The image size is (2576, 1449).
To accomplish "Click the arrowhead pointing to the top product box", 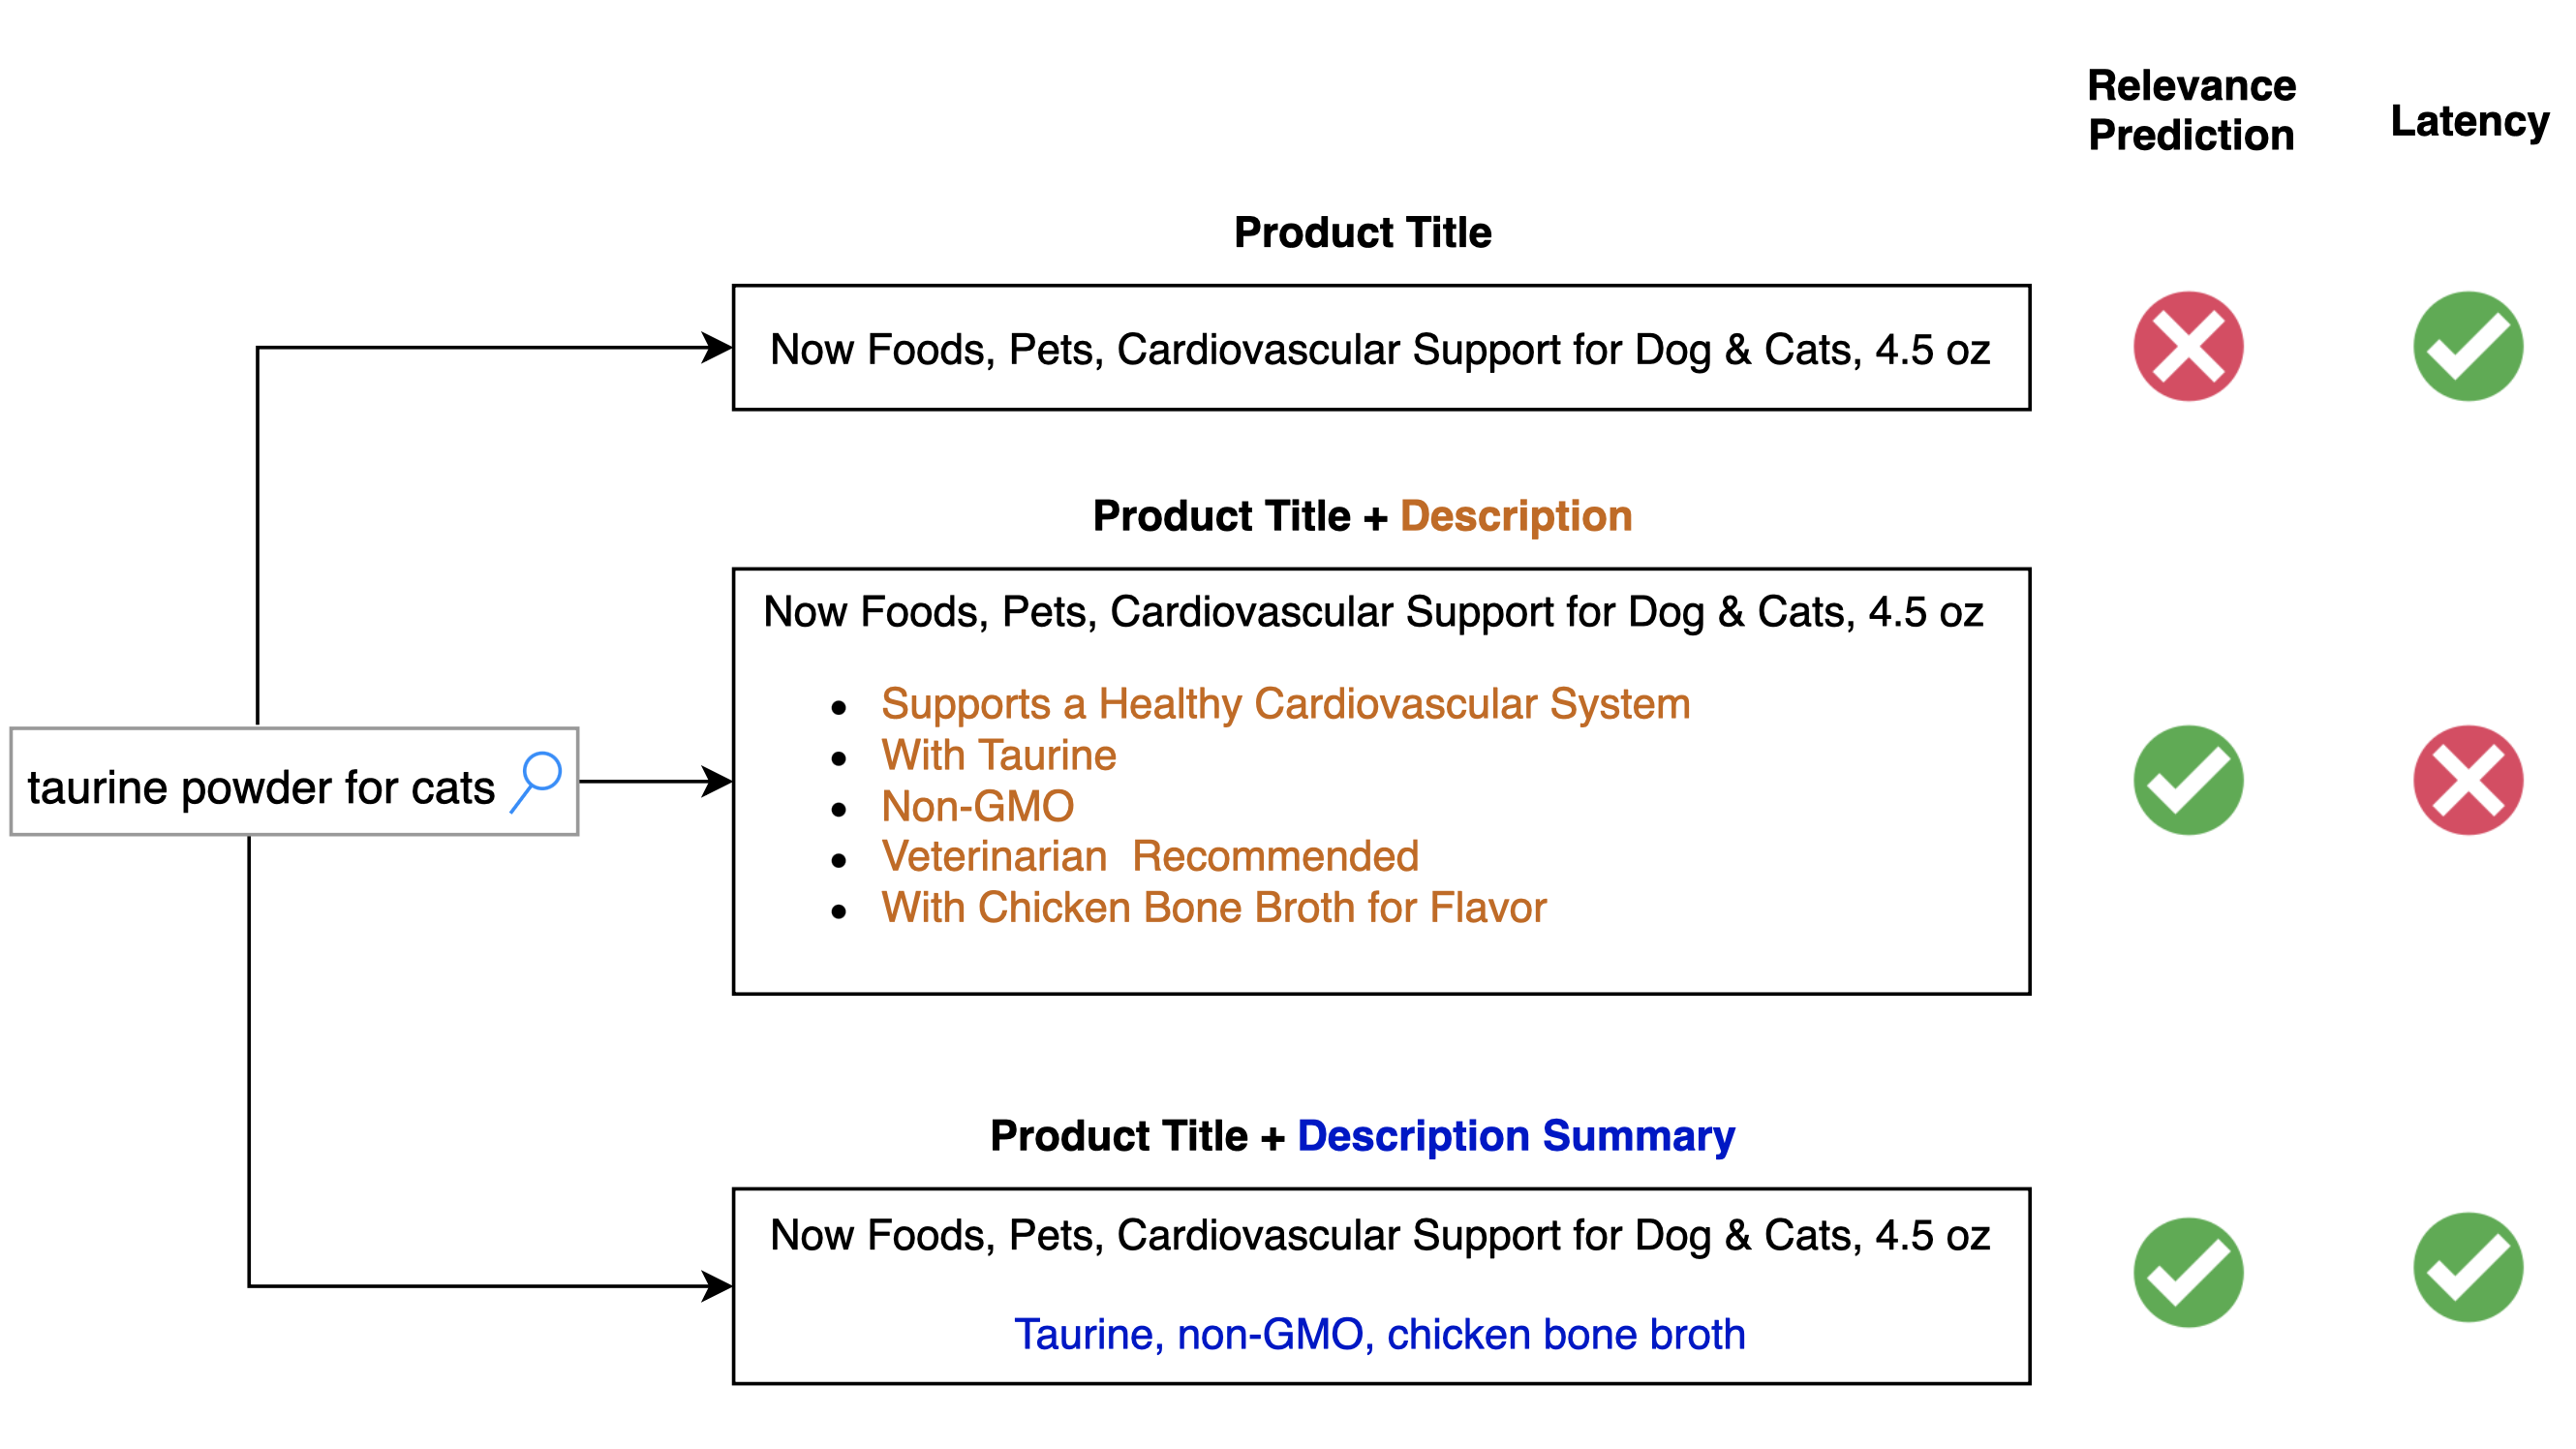I will coord(716,348).
